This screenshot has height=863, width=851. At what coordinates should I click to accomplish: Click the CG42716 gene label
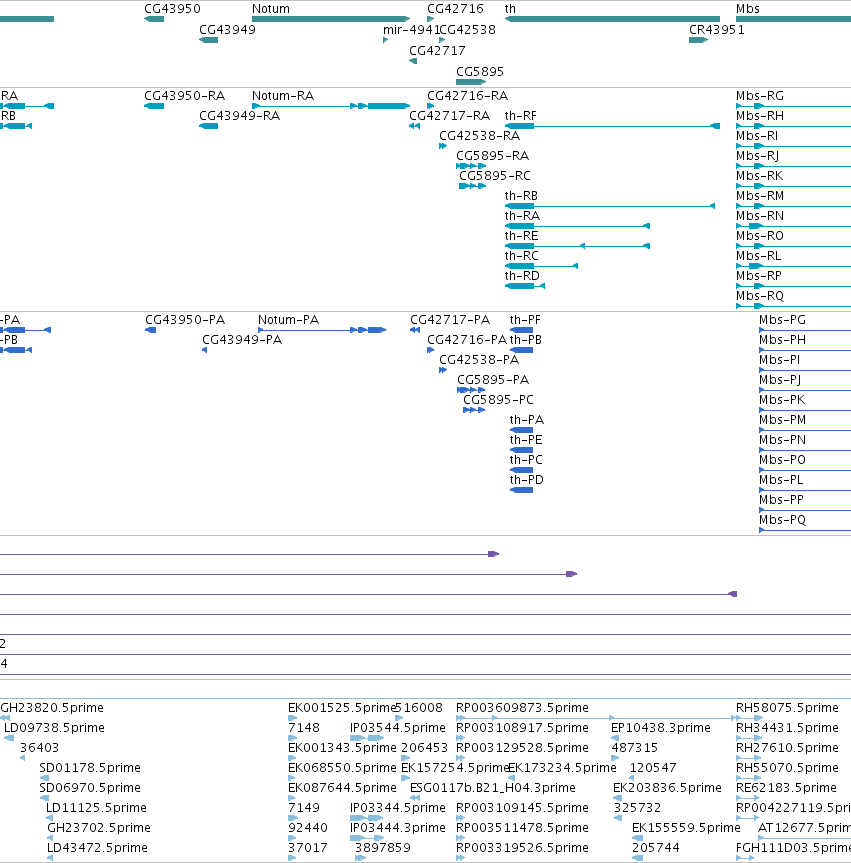455,9
